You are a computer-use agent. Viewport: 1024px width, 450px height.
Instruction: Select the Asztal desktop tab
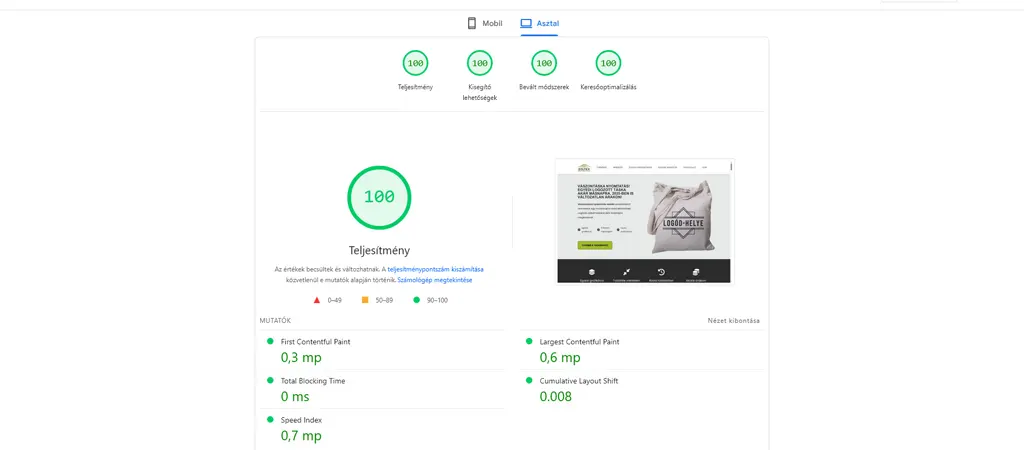click(539, 23)
